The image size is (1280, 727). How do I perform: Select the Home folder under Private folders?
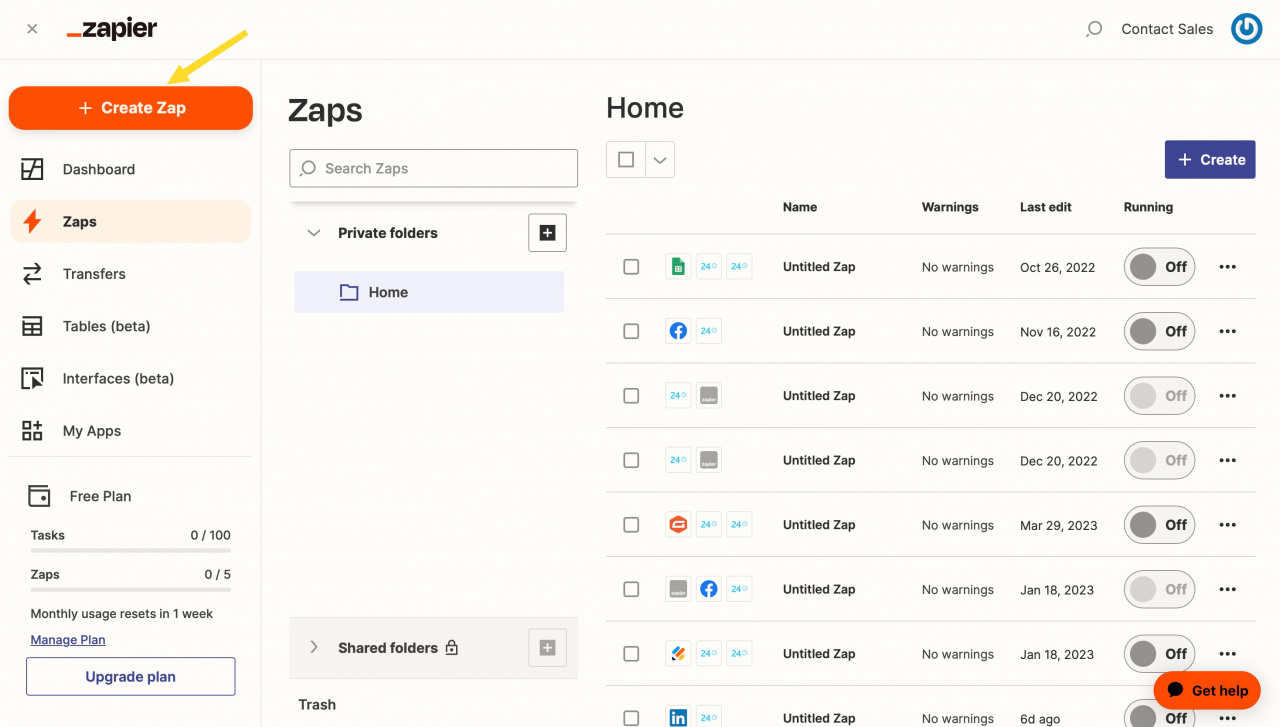(388, 291)
